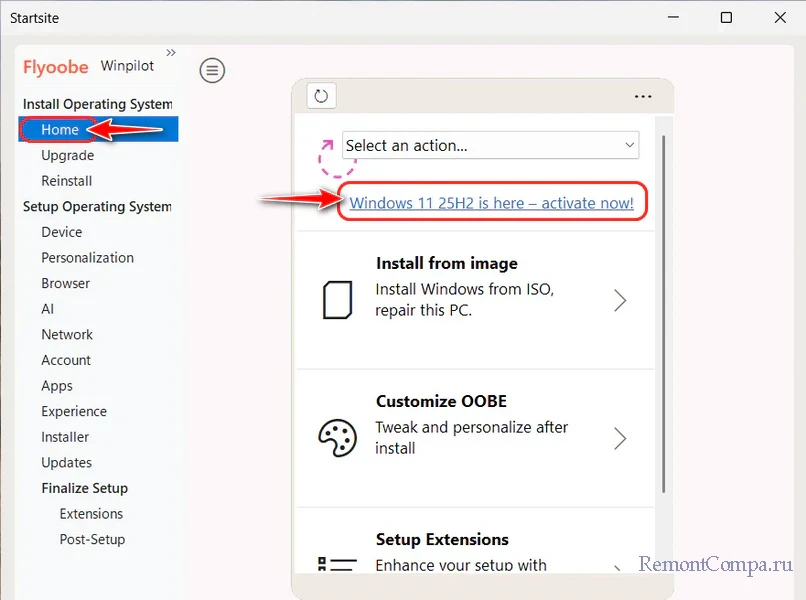Click the Install from image page icon
The width and height of the screenshot is (806, 600).
click(x=337, y=299)
